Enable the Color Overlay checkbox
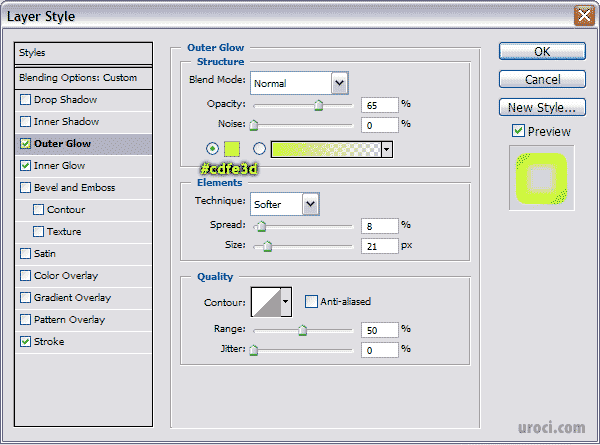The image size is (600, 445). click(25, 276)
